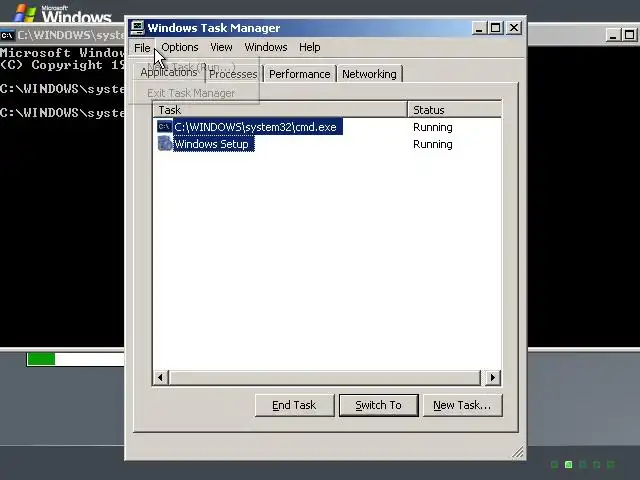Sort by the Task column header

click(x=280, y=110)
